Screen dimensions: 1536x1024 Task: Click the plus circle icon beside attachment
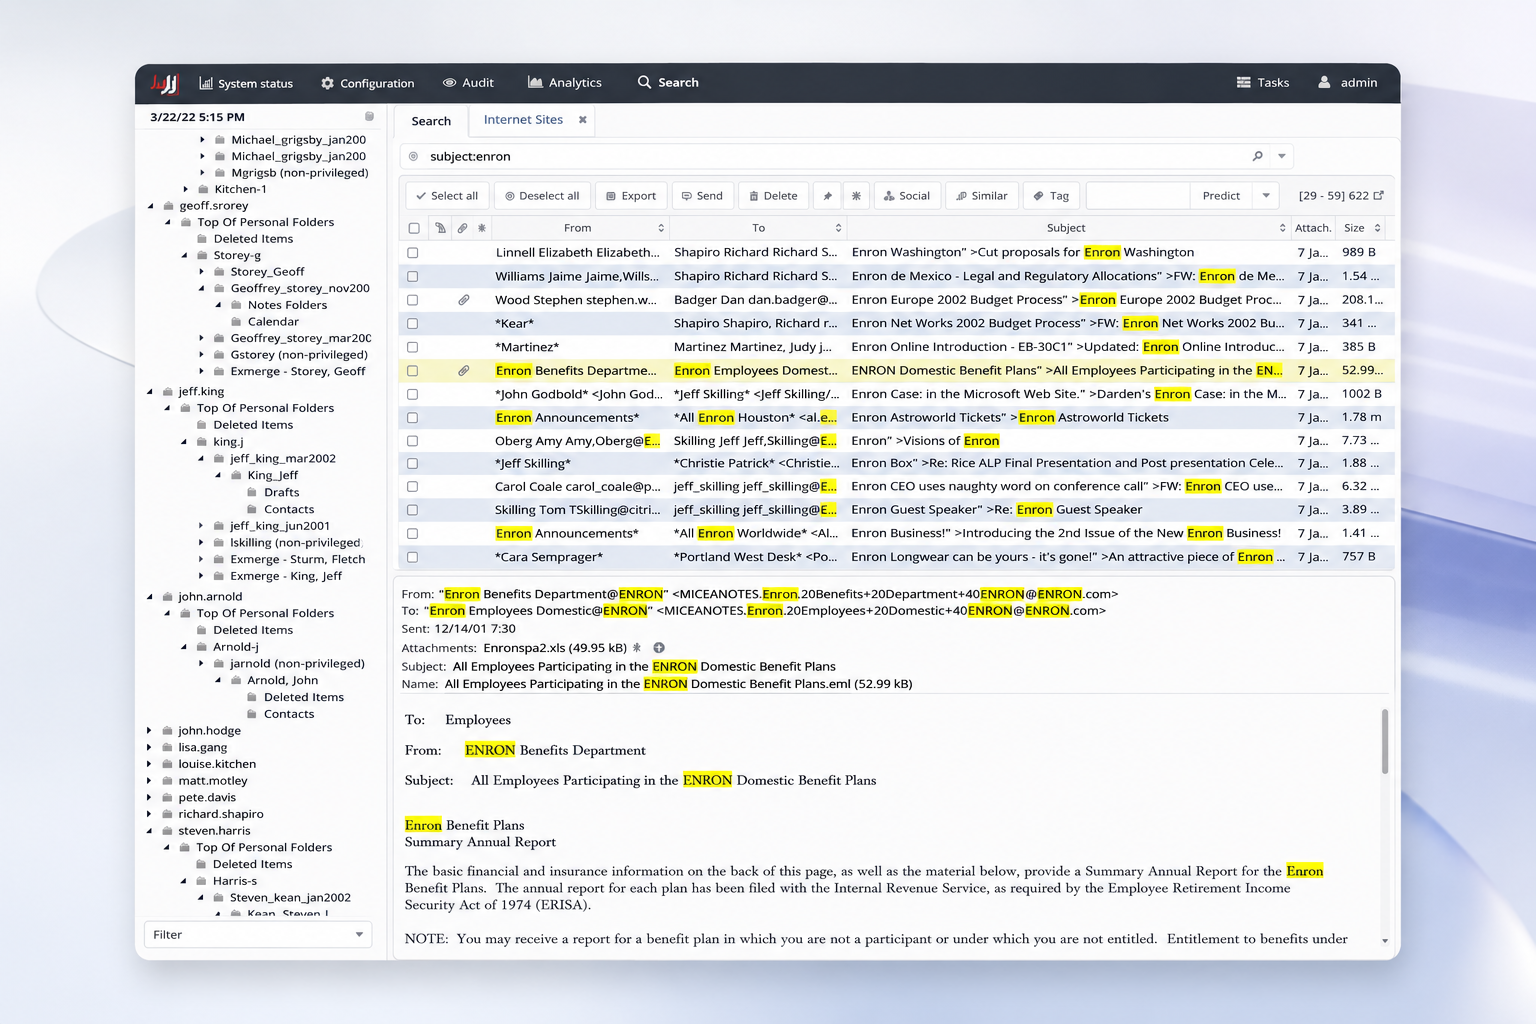point(659,648)
